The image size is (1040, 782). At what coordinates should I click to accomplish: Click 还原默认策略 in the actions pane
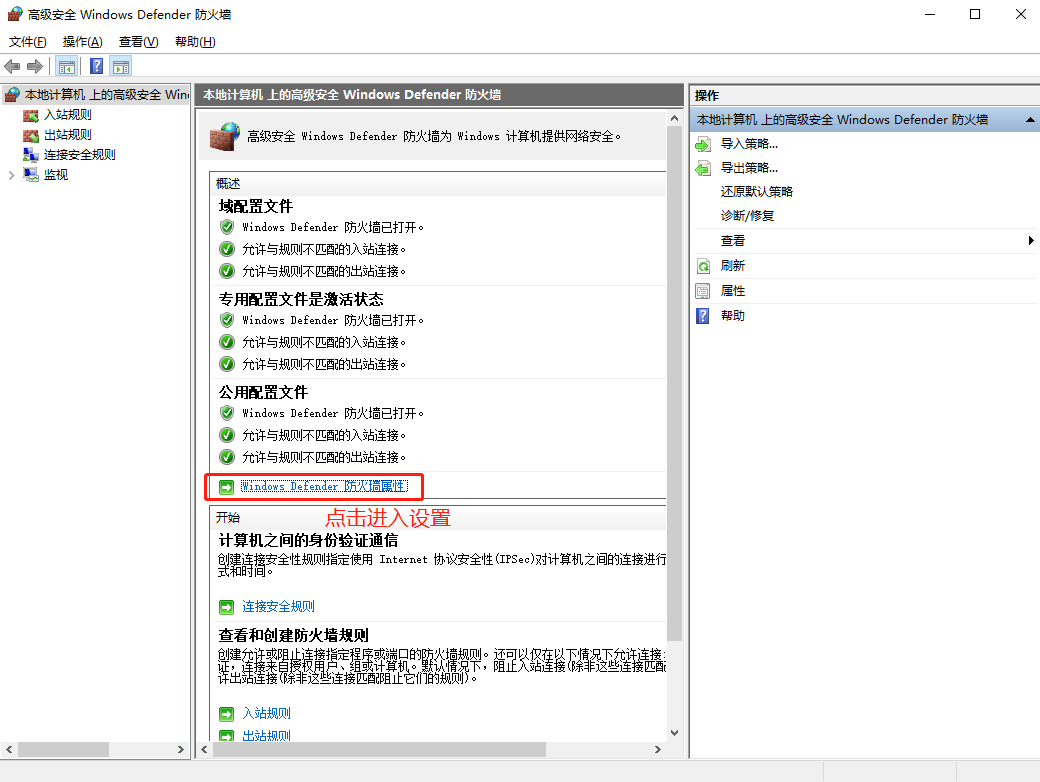[757, 192]
